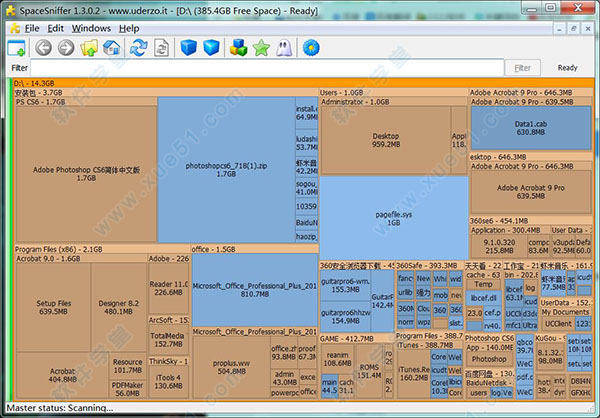Select the My Documents folder header
The image size is (600, 418).
566,312
